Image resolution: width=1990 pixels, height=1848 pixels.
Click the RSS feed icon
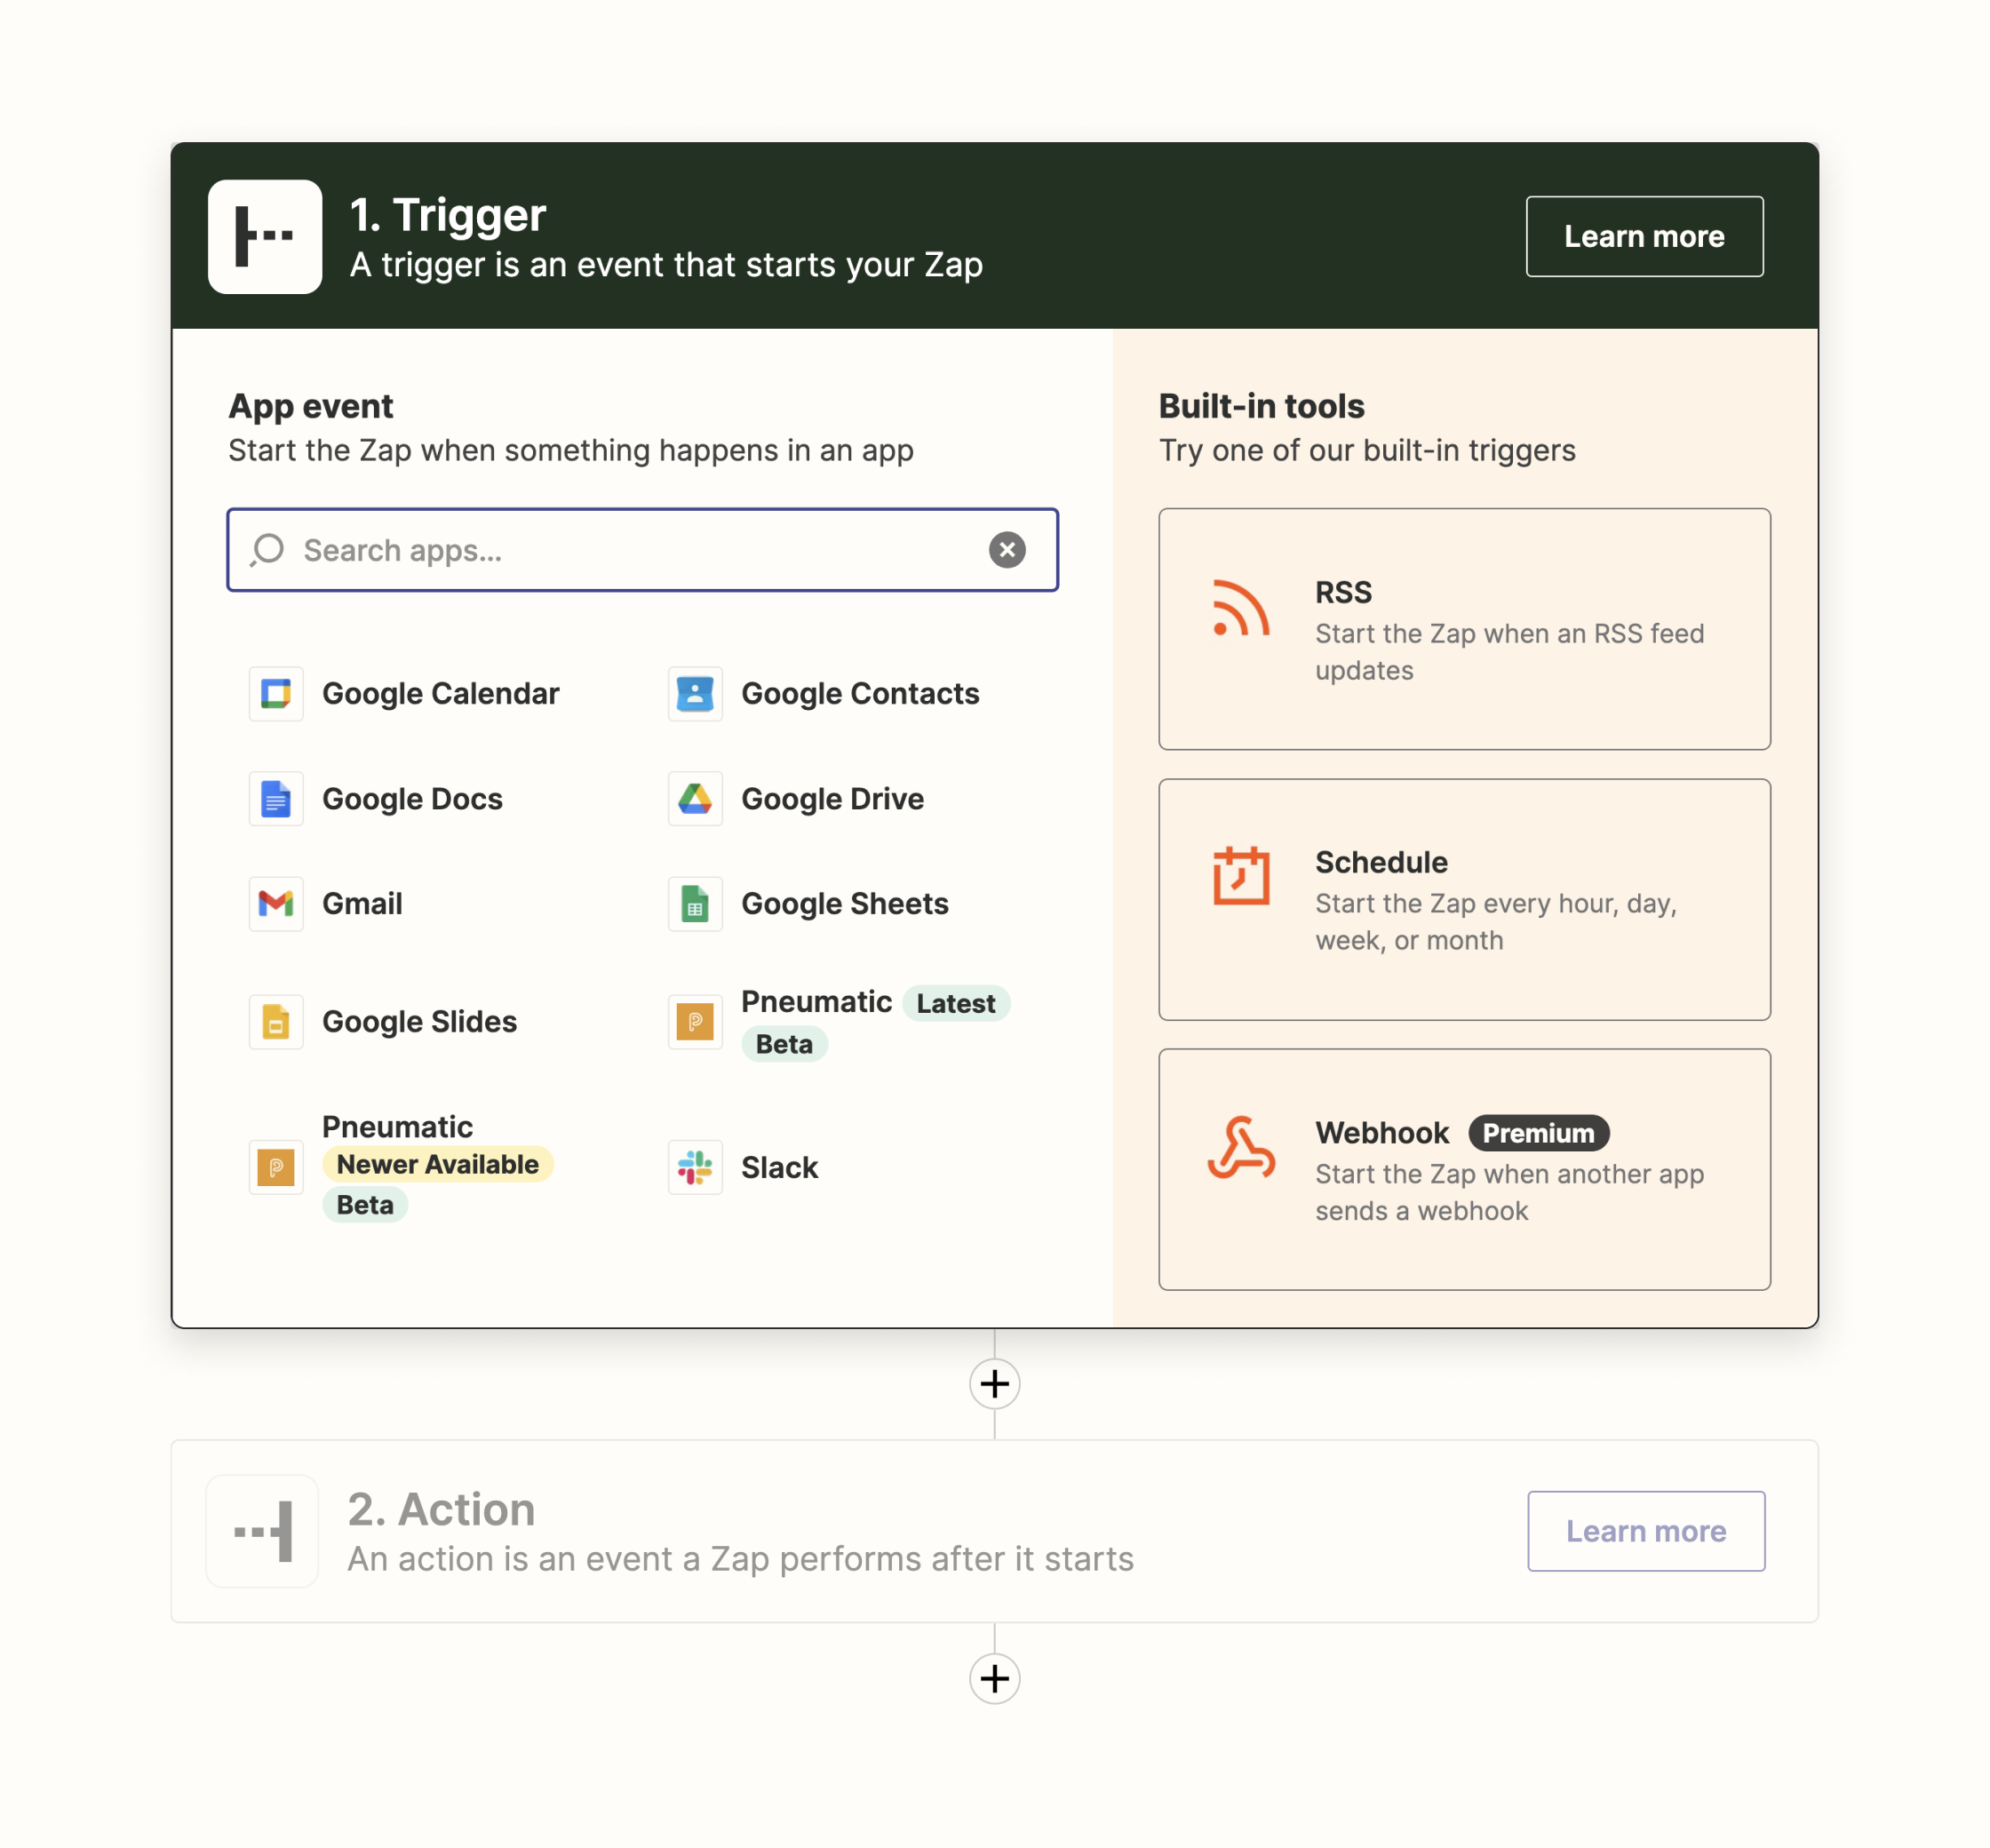[1241, 608]
